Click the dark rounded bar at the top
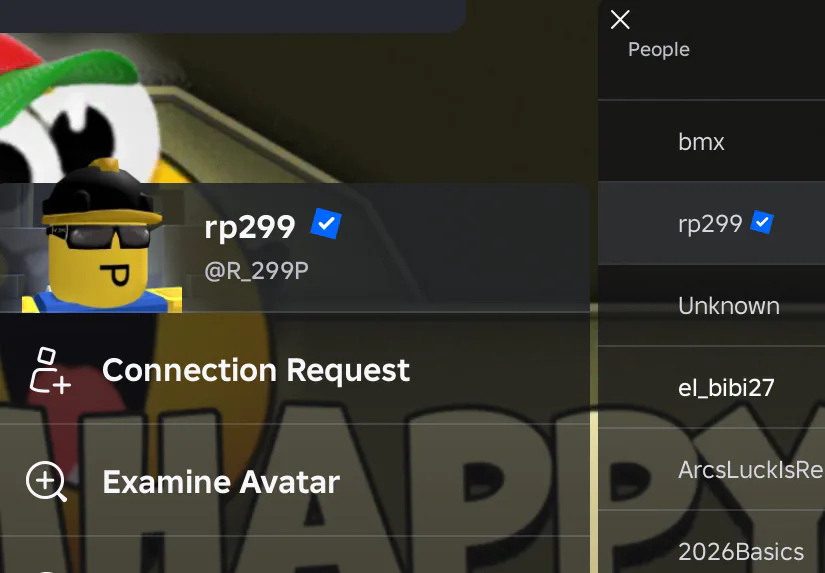This screenshot has height=573, width=825. (x=232, y=16)
